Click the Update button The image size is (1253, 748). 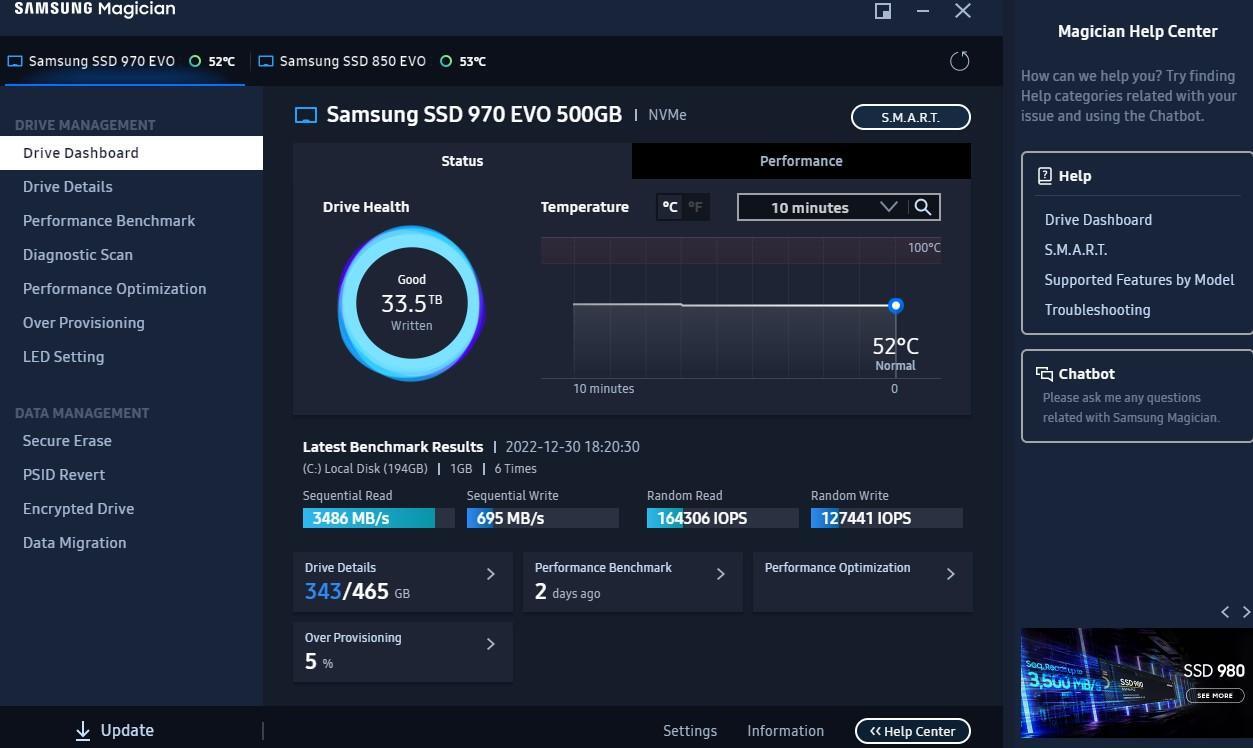pos(115,731)
